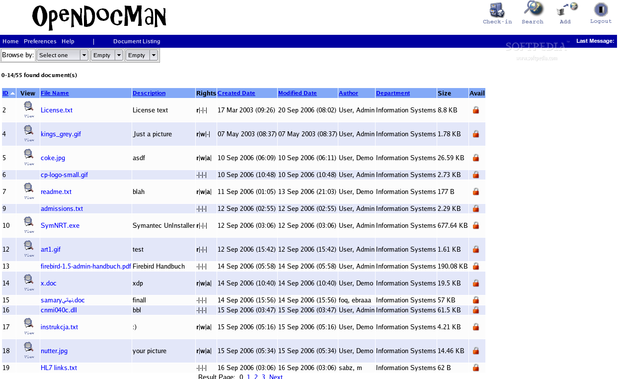Open the kings_grey.gif file link
Image resolution: width=620 pixels, height=379 pixels.
click(61, 134)
